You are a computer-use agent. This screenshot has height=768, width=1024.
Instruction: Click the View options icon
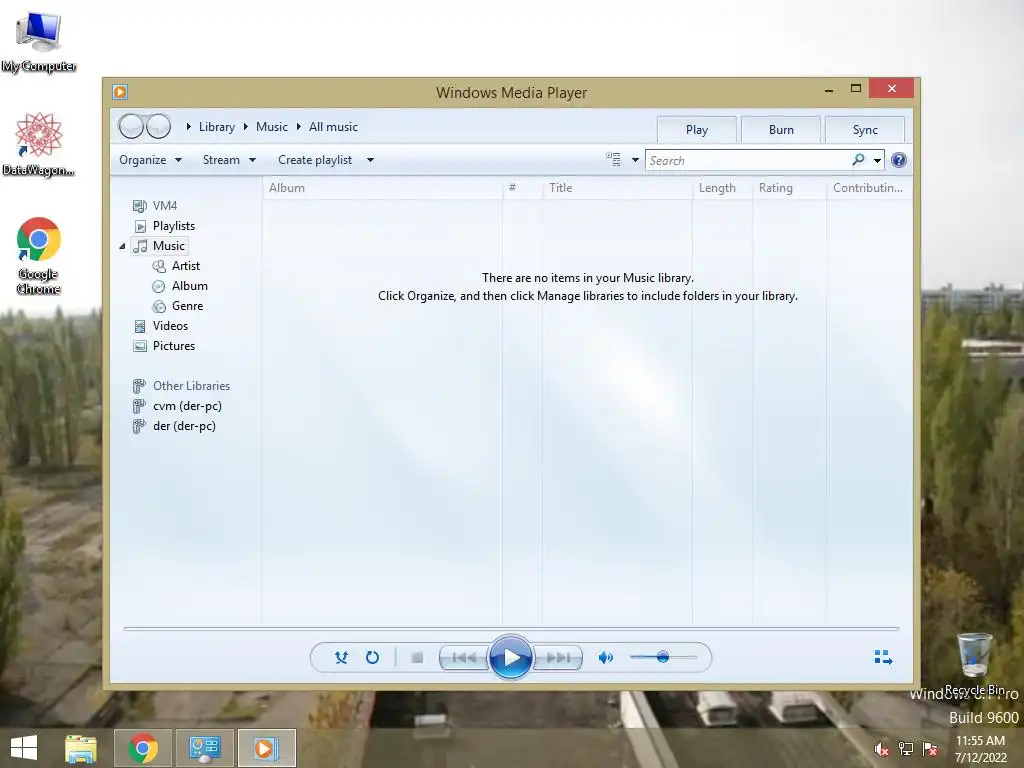tap(613, 159)
